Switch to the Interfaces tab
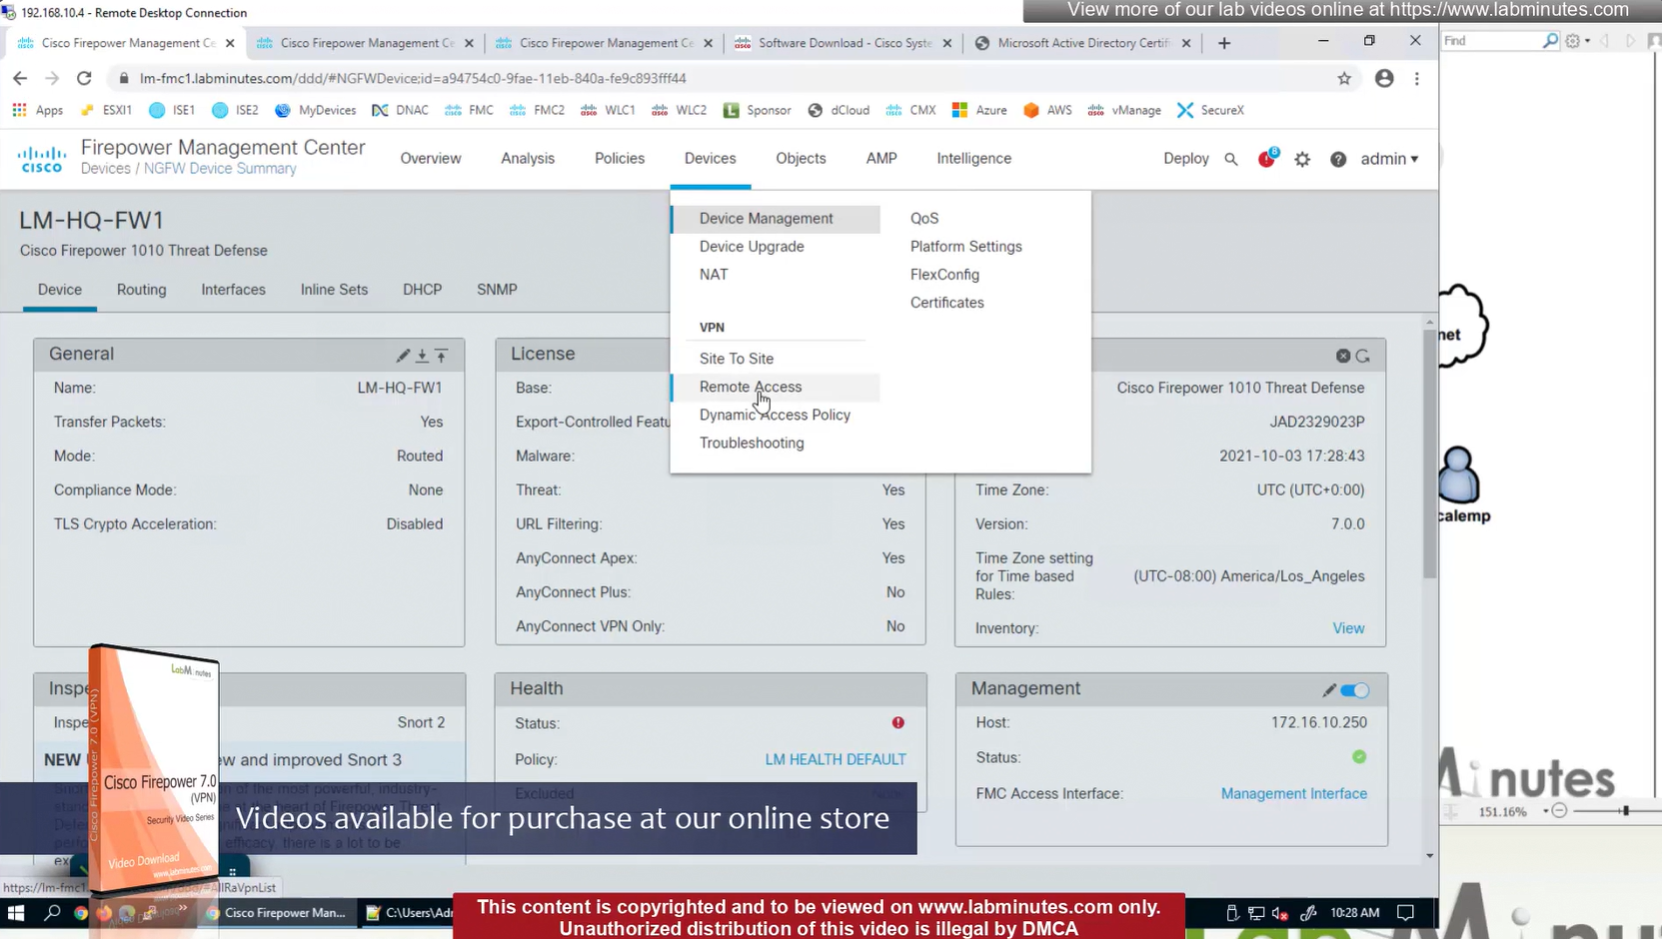This screenshot has height=939, width=1662. tap(233, 289)
